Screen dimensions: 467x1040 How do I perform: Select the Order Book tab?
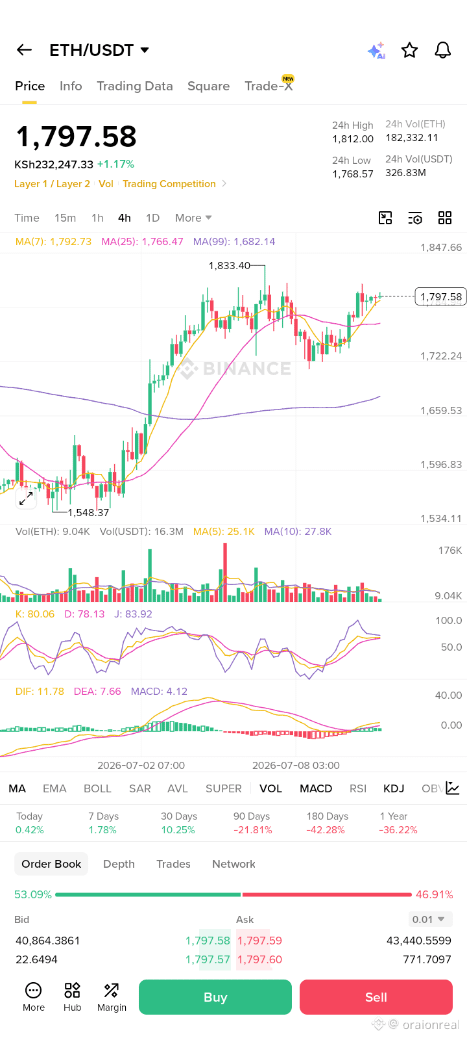51,864
